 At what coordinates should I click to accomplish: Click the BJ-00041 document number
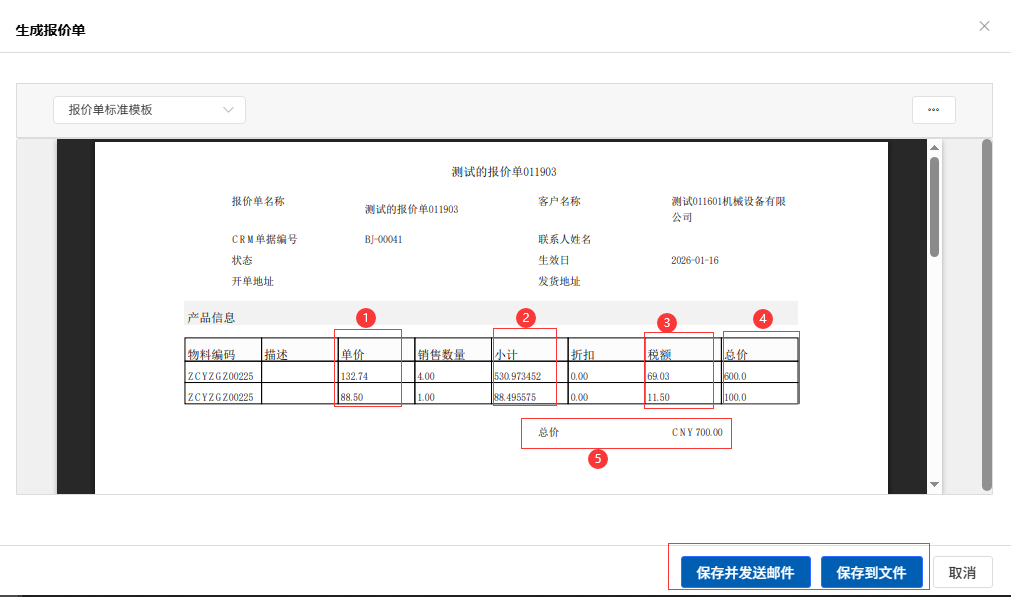(383, 240)
